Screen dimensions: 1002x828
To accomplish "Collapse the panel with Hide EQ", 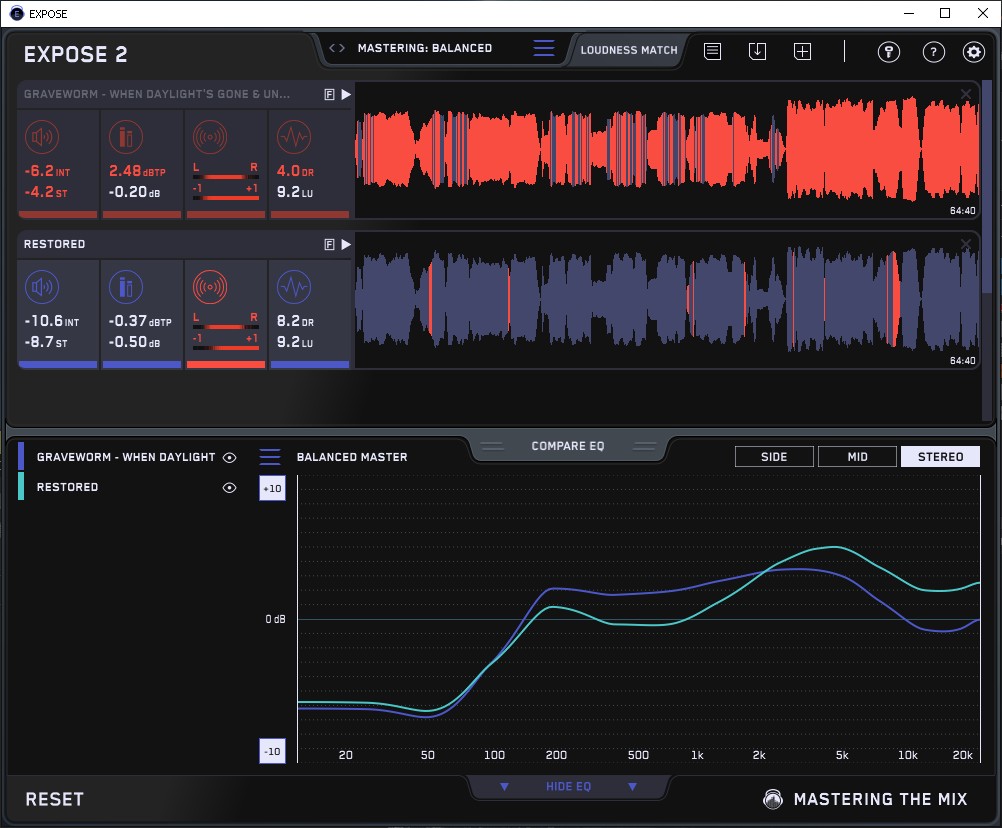I will pos(568,787).
